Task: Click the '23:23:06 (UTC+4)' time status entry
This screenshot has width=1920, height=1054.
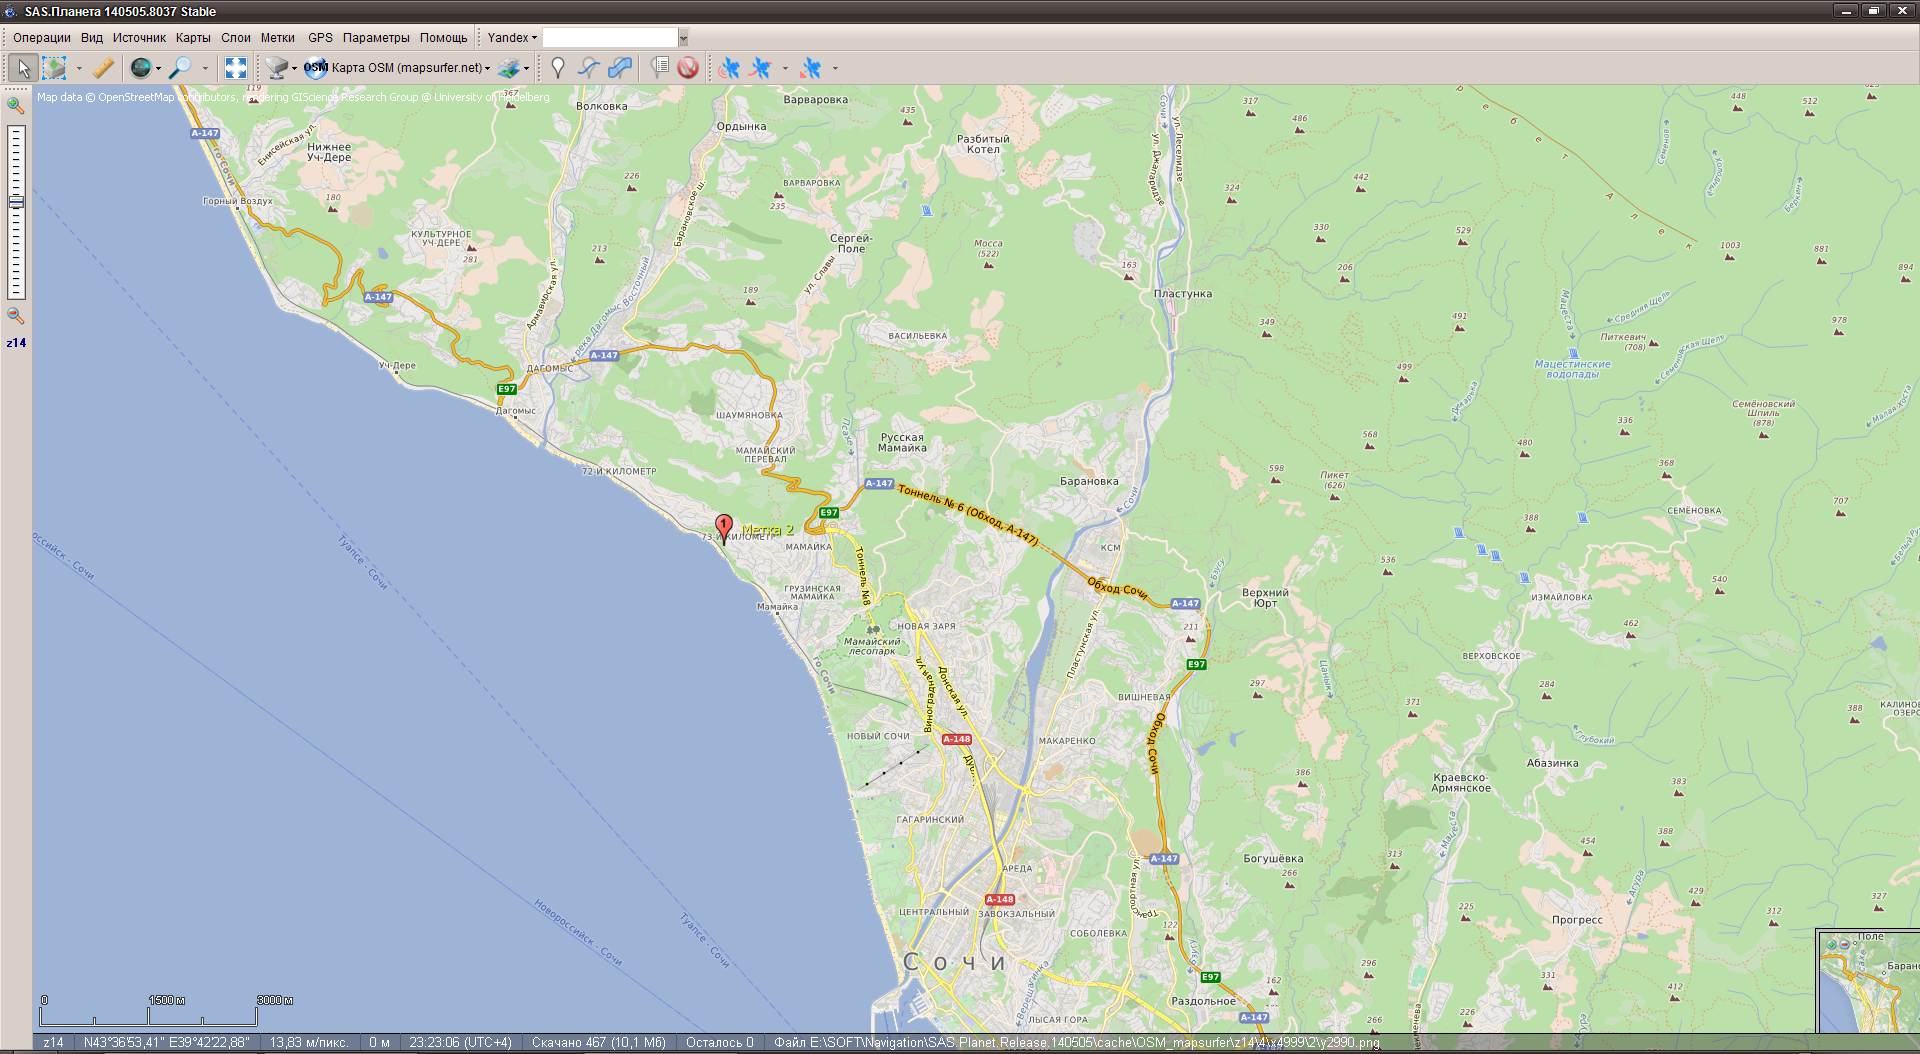Action: (460, 1043)
